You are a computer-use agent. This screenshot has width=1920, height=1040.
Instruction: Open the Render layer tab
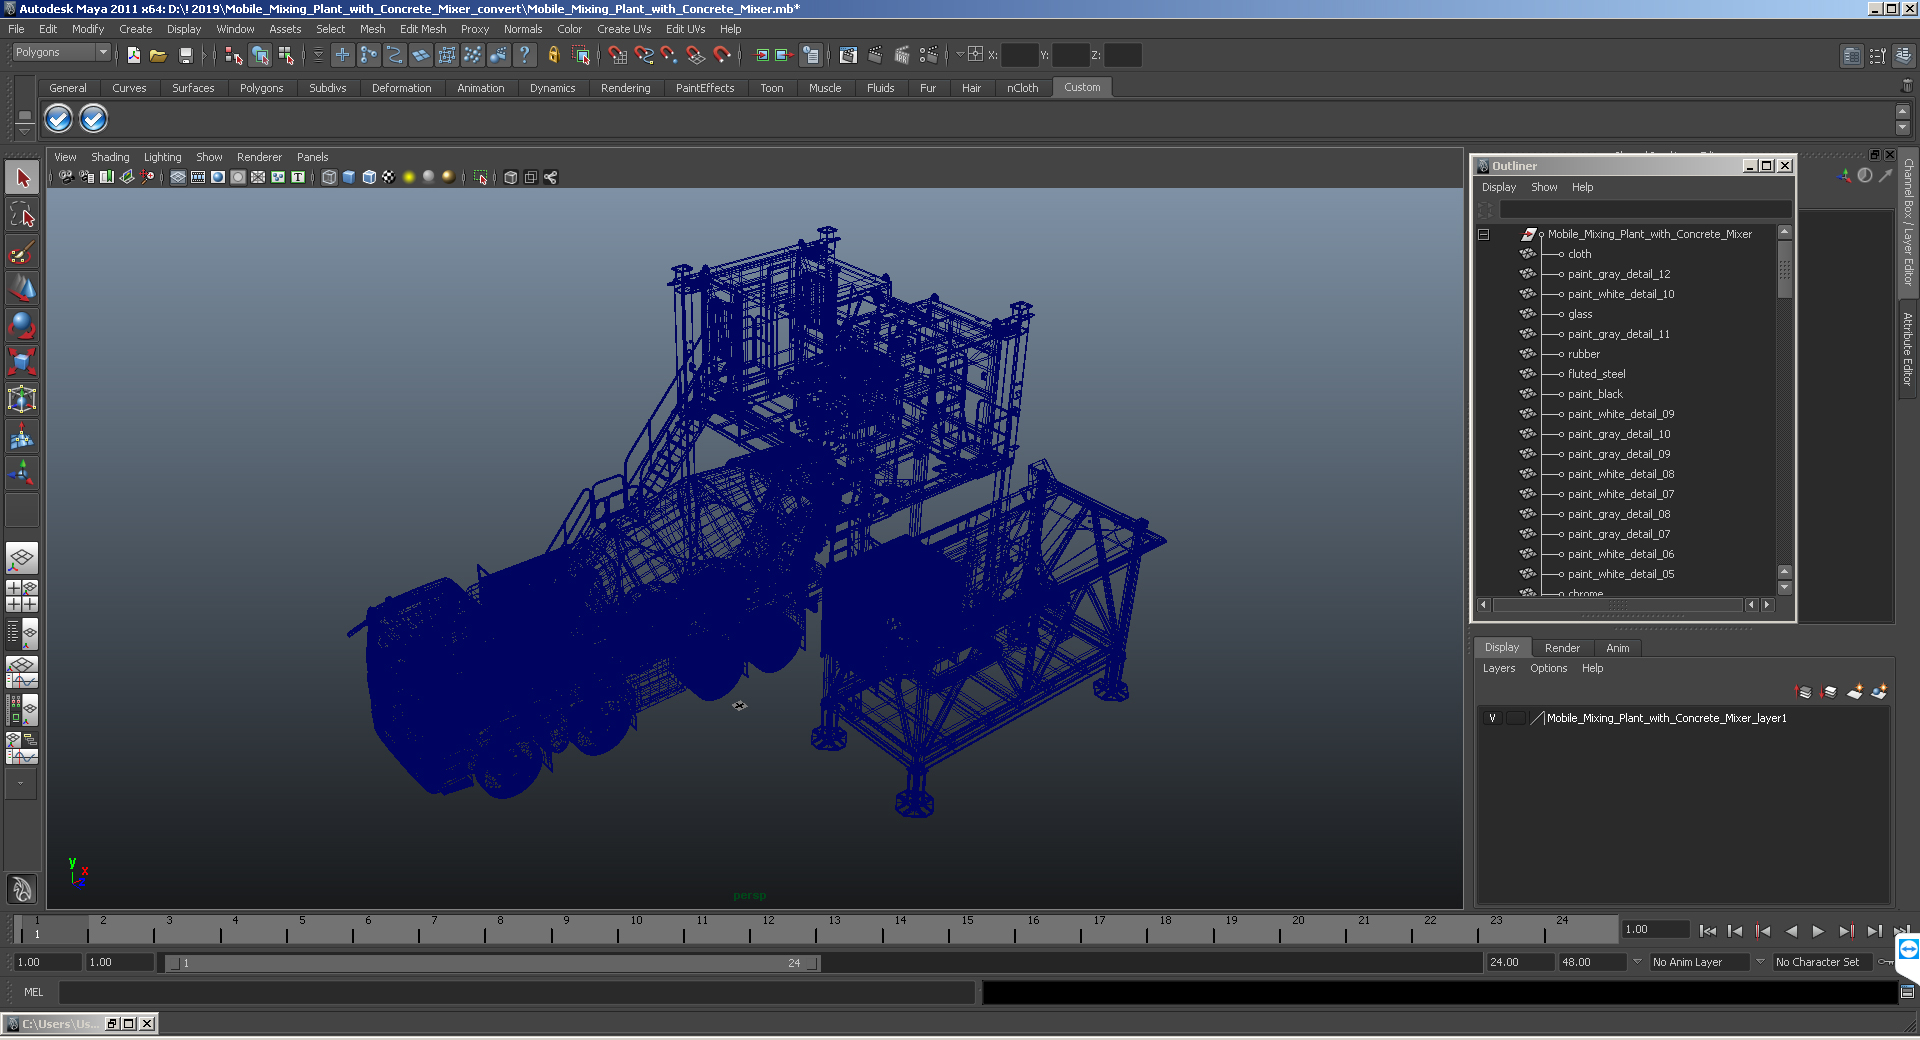tap(1562, 648)
